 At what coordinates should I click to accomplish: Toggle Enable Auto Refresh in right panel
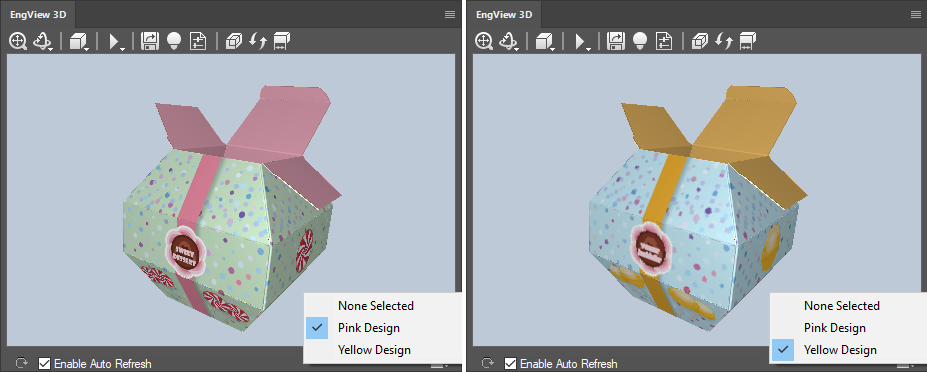(510, 363)
